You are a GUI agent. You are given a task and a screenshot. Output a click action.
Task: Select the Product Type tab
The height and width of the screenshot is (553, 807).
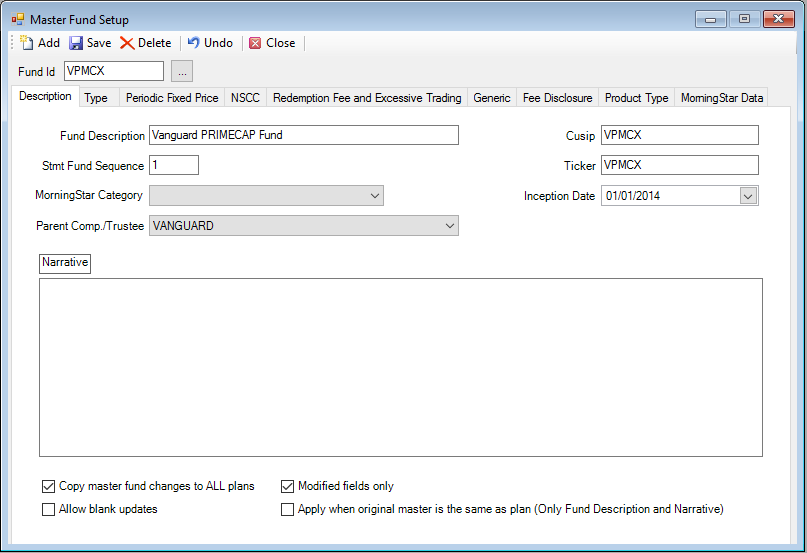pyautogui.click(x=636, y=98)
